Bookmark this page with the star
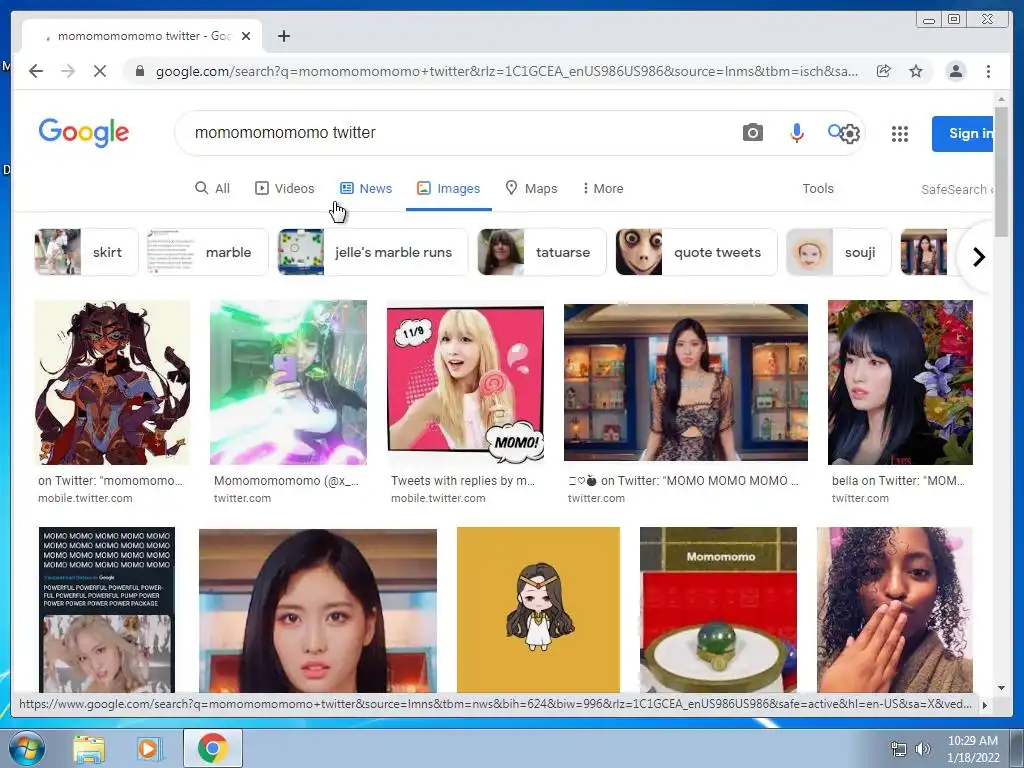This screenshot has height=768, width=1024. point(916,71)
